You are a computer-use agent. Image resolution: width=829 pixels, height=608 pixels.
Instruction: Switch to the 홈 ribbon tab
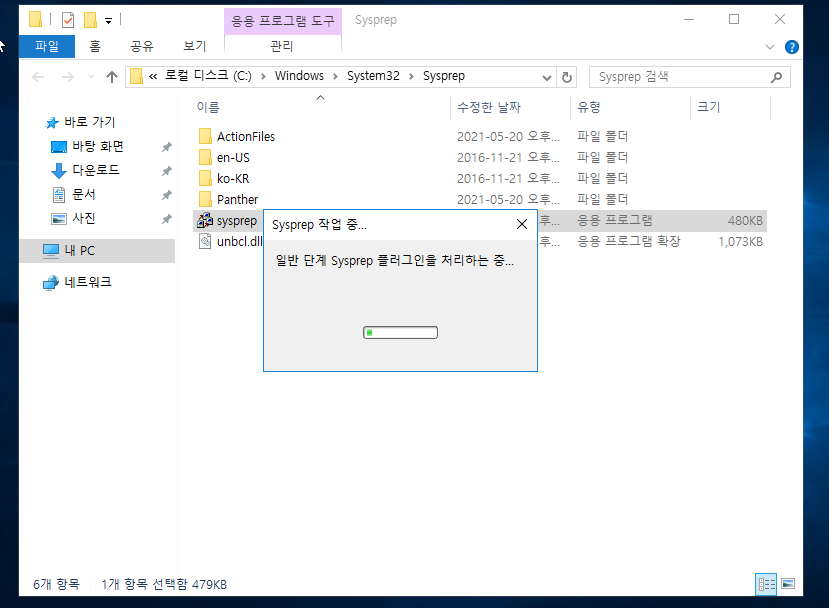(x=95, y=47)
